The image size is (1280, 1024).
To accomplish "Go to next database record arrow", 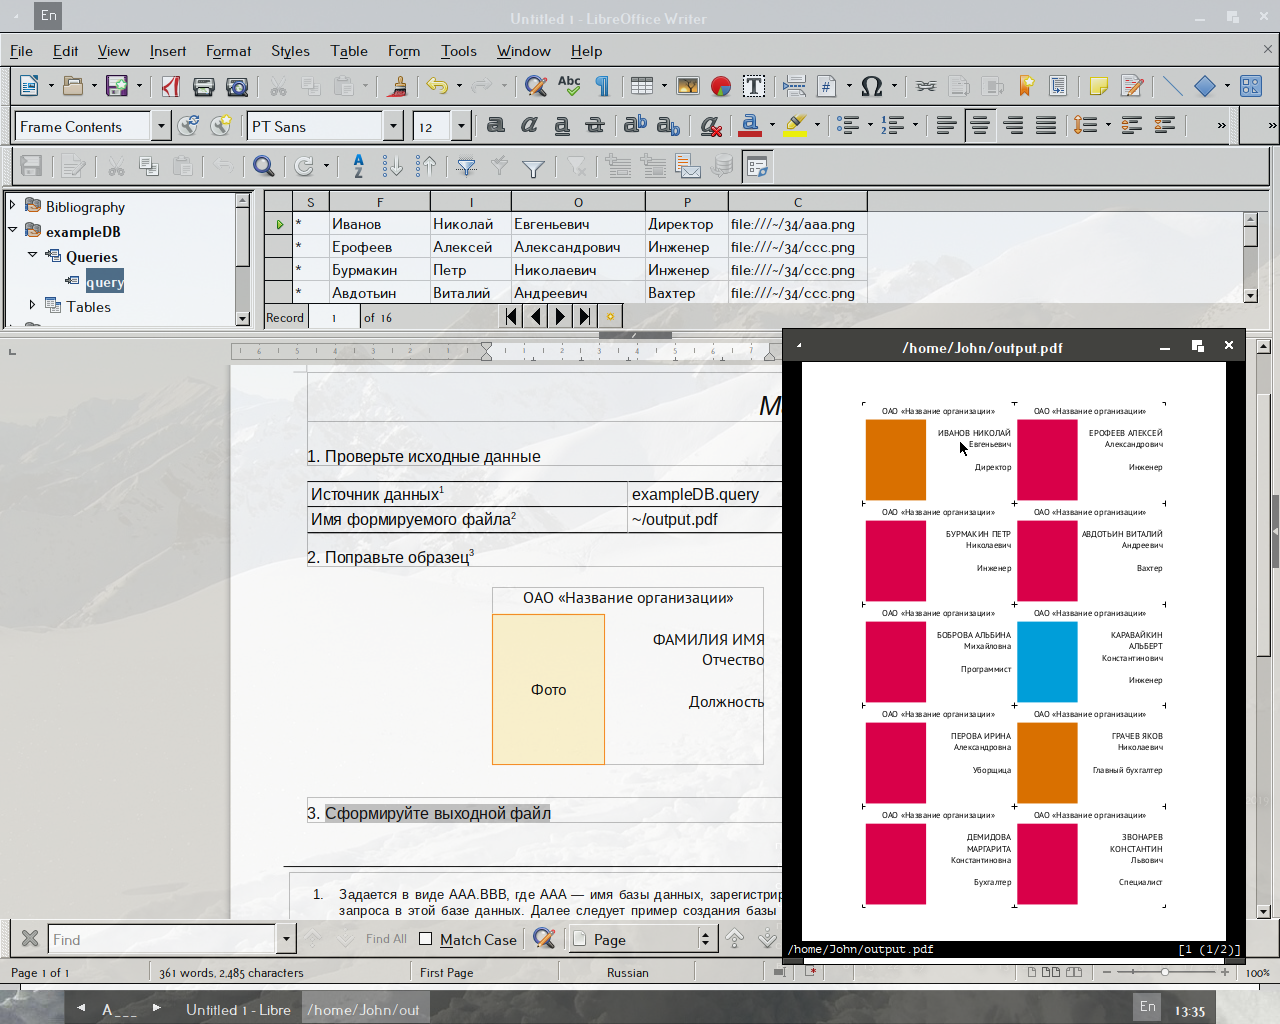I will point(560,317).
